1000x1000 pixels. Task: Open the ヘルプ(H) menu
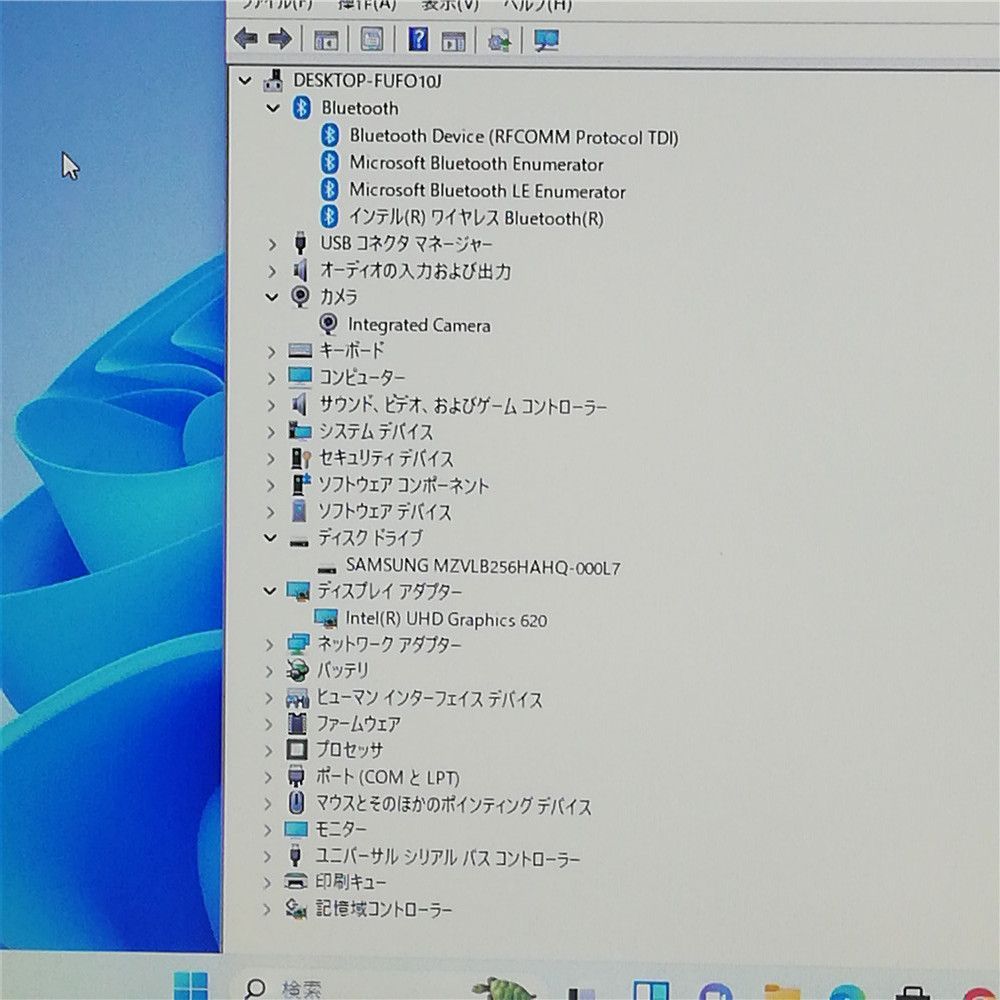point(537,5)
